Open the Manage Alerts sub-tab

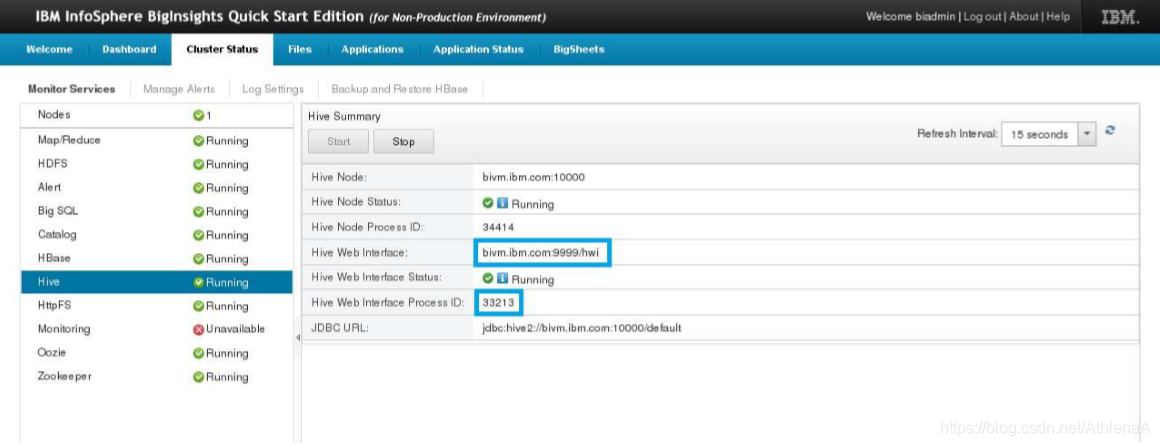[179, 89]
